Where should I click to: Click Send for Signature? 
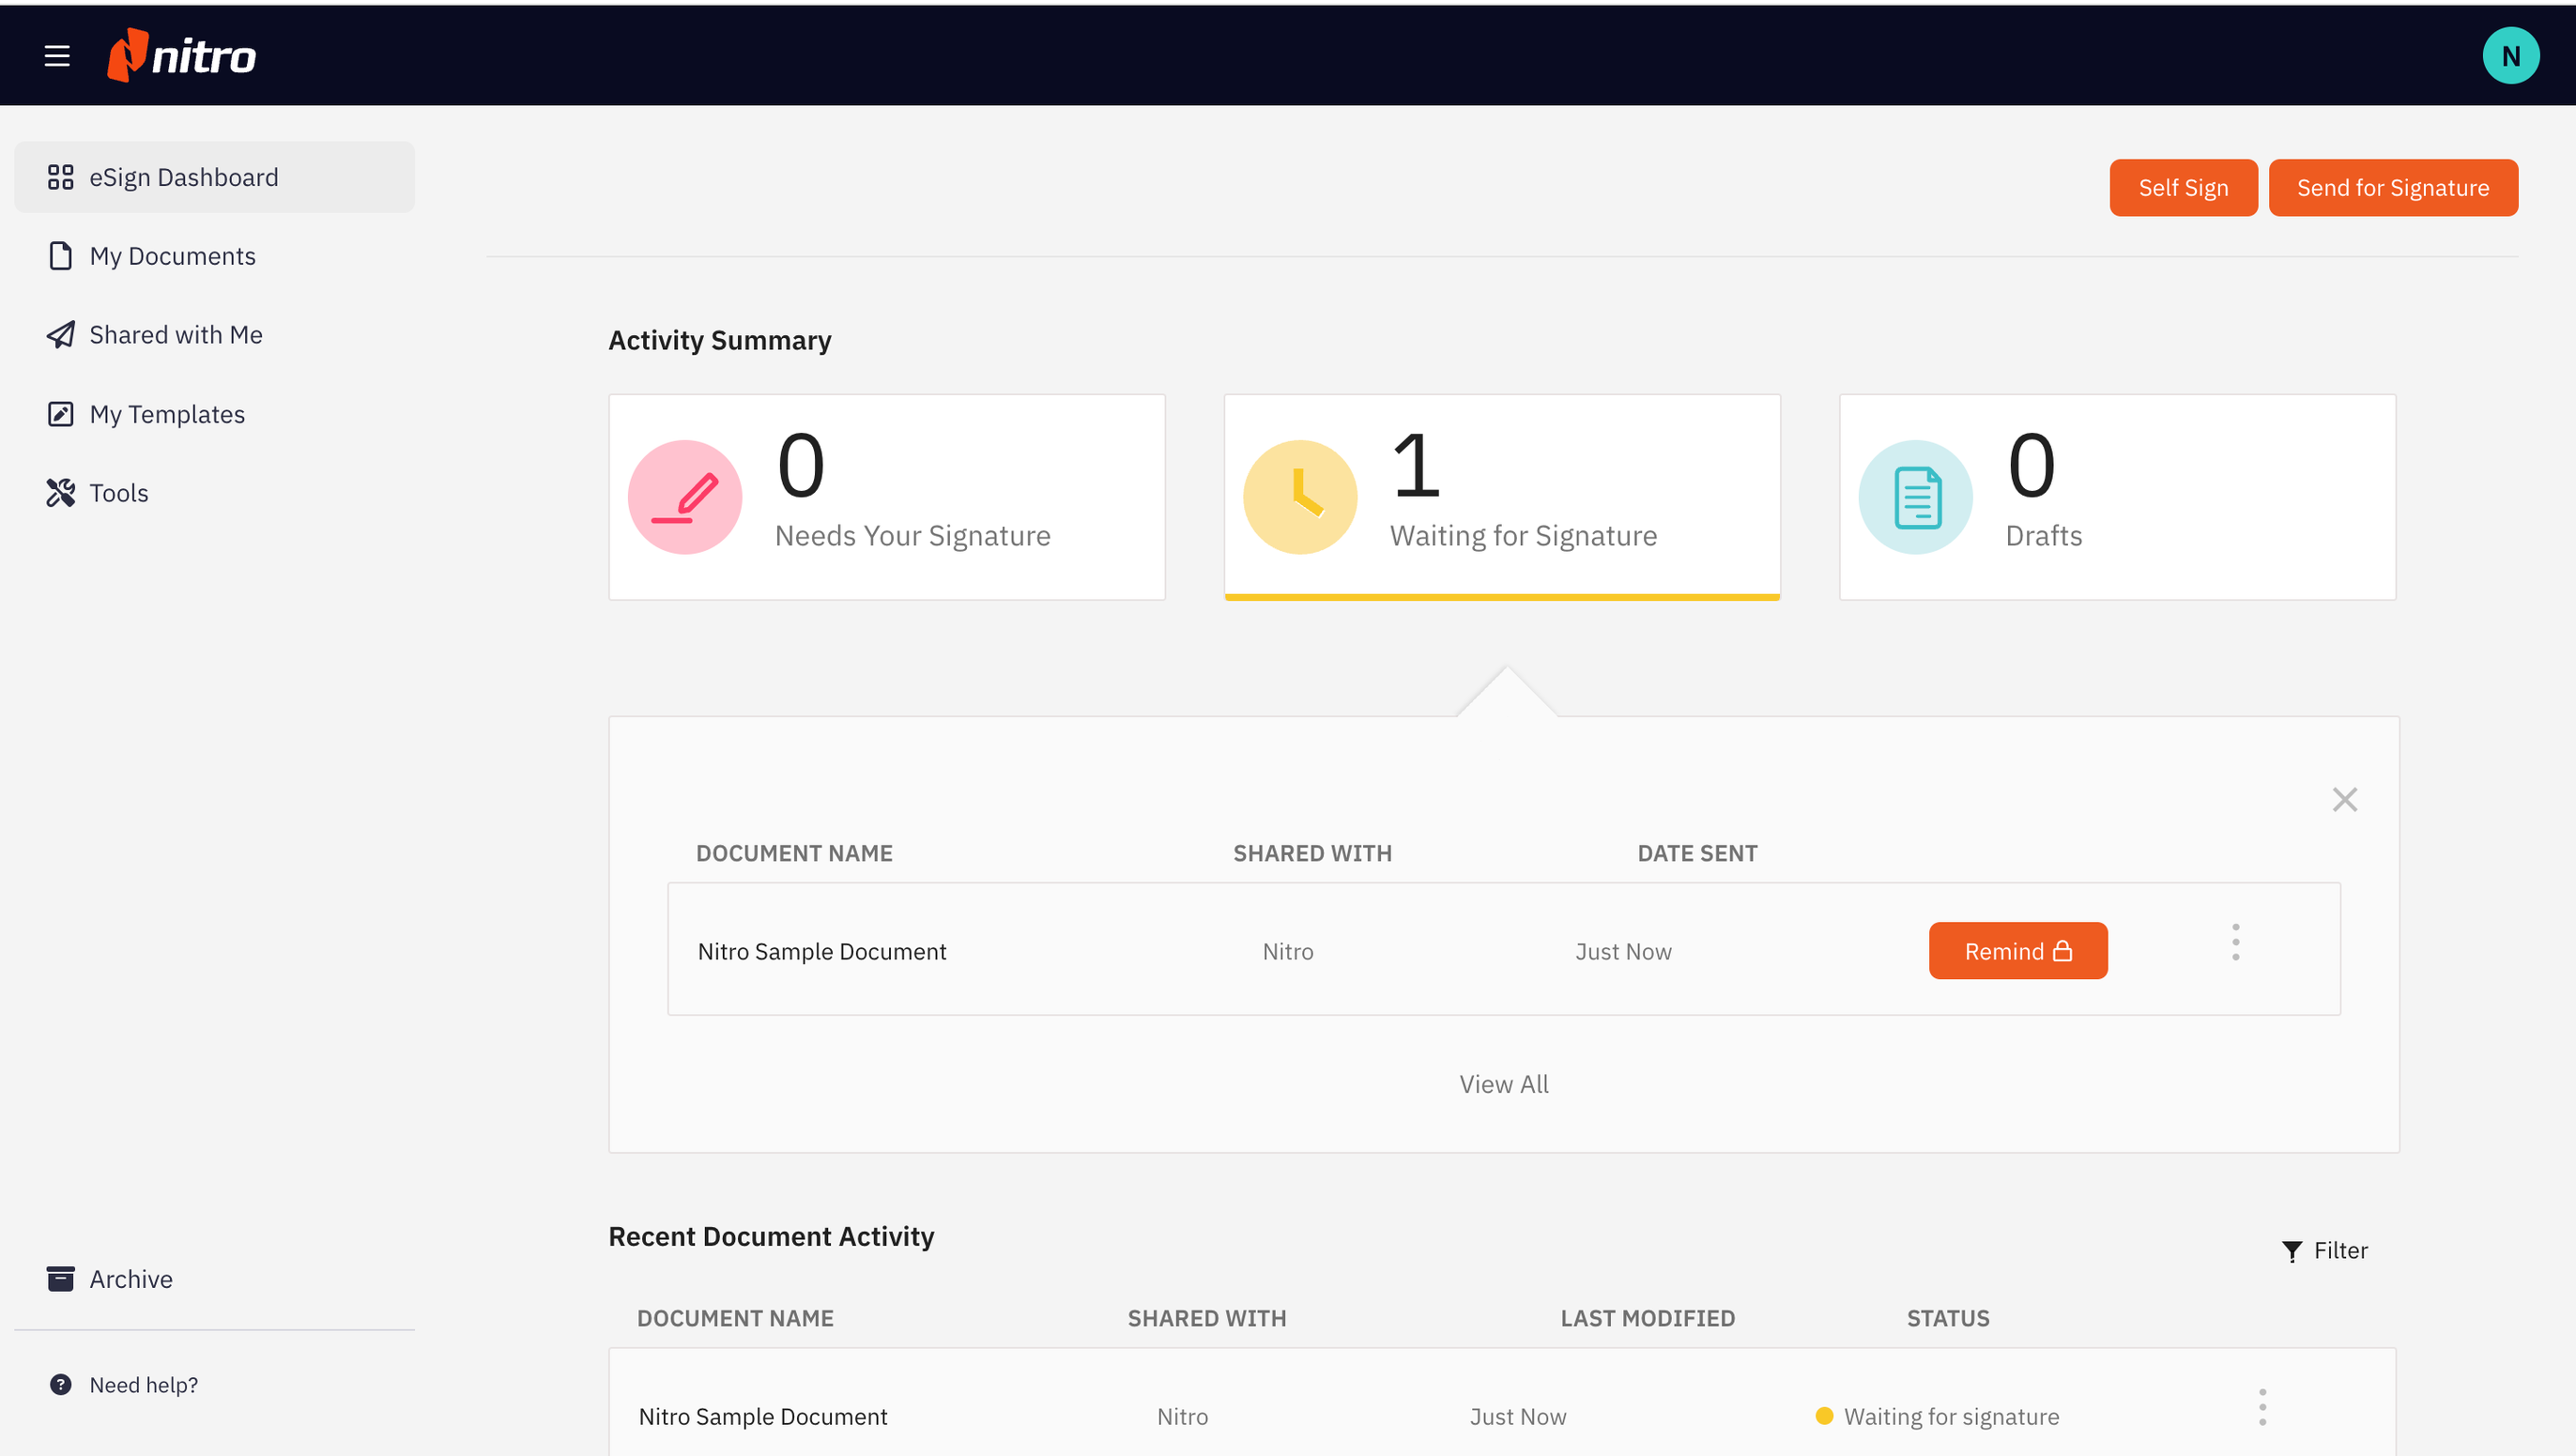pos(2393,187)
